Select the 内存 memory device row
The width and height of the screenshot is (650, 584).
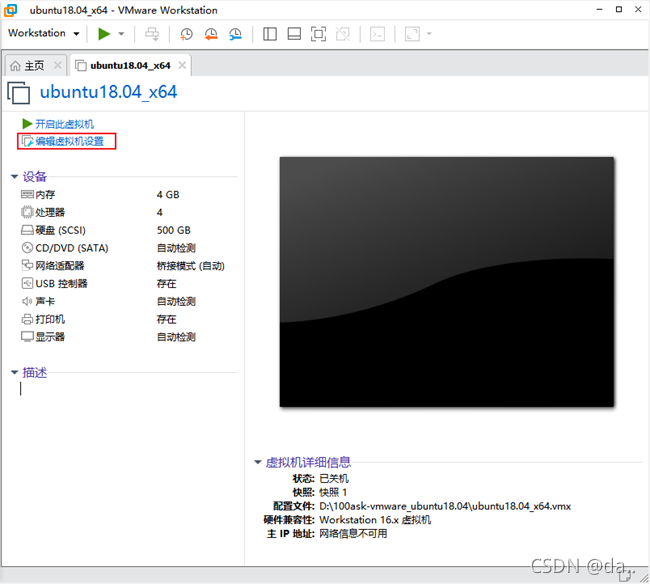point(46,195)
